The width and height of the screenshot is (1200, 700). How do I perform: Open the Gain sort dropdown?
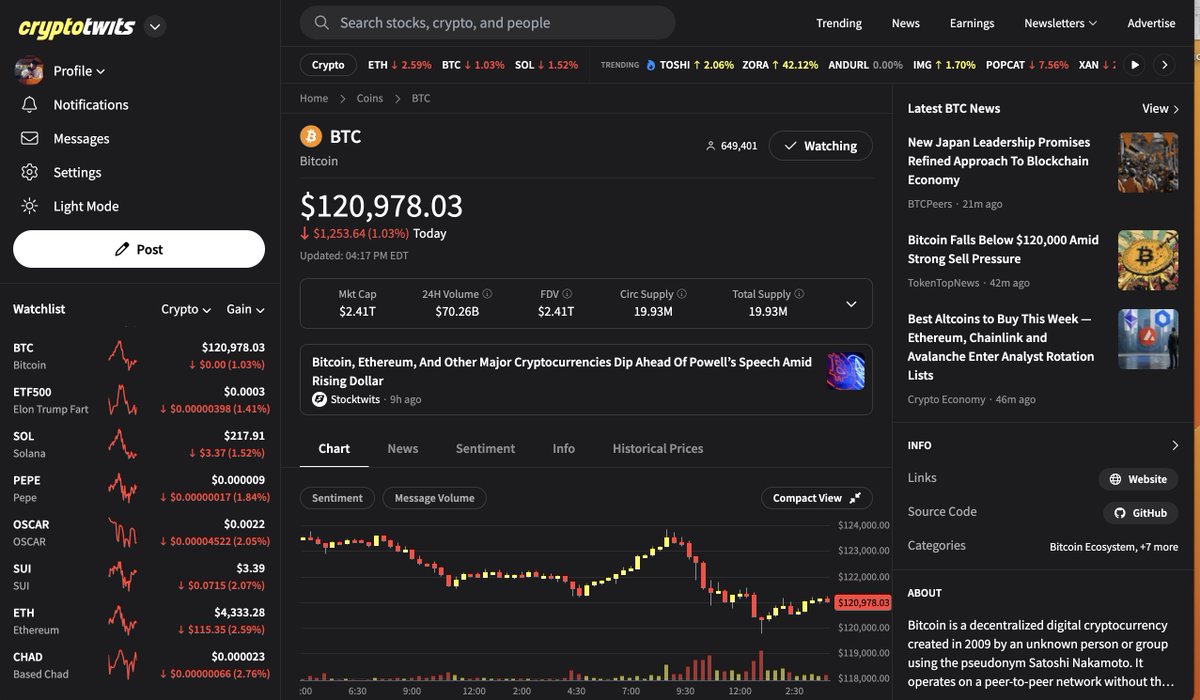pyautogui.click(x=245, y=309)
